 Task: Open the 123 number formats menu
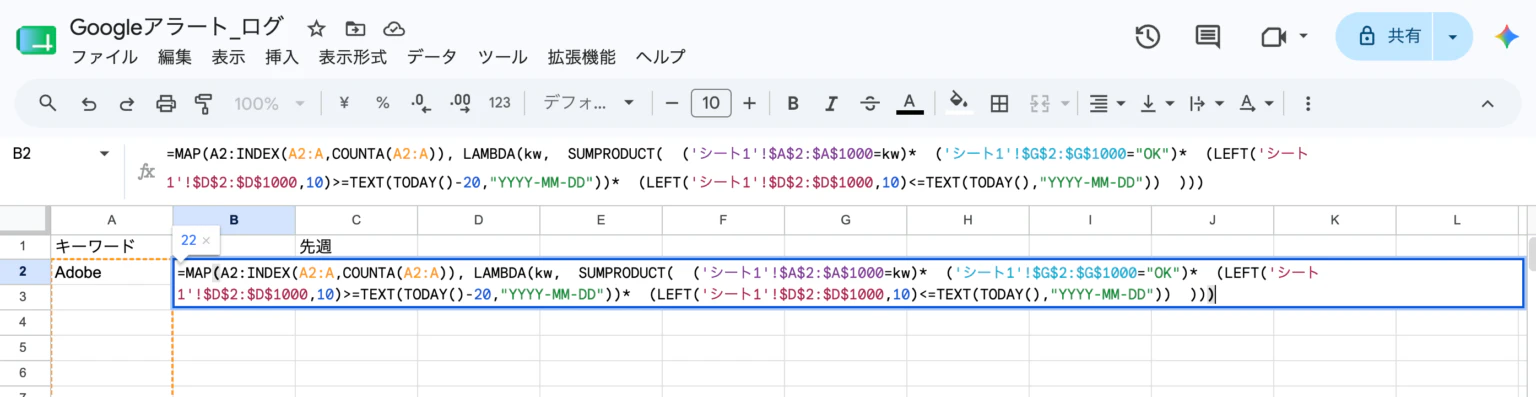(500, 103)
